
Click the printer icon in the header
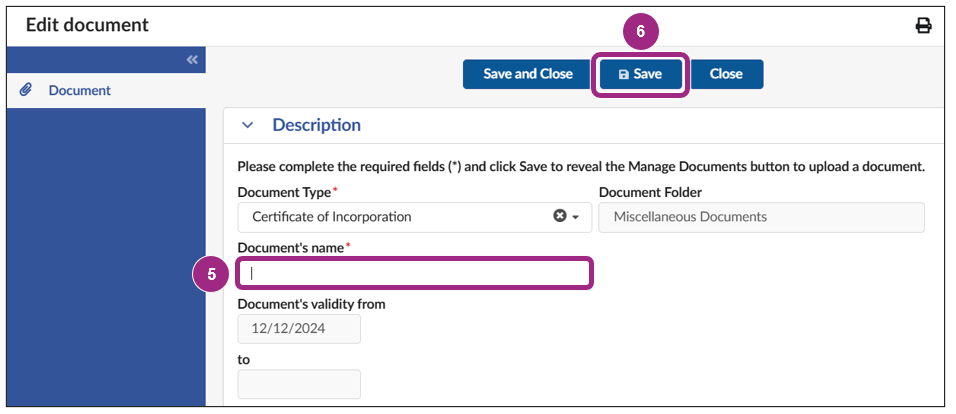coord(923,26)
